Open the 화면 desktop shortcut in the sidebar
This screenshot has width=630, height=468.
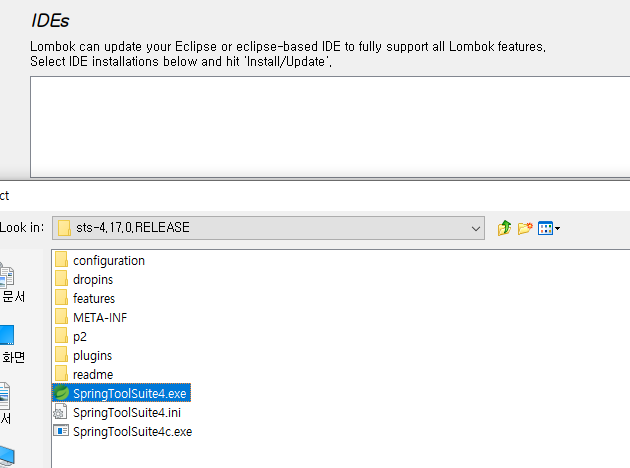[12, 345]
